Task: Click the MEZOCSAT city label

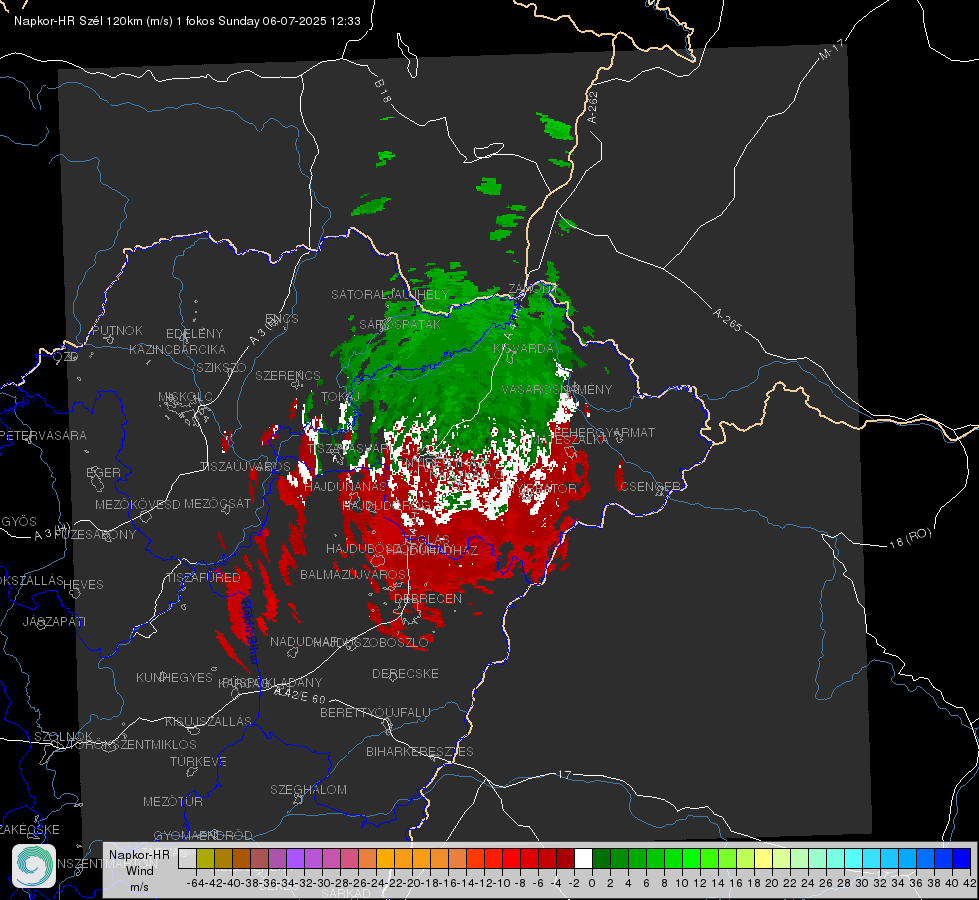Action: click(x=217, y=503)
